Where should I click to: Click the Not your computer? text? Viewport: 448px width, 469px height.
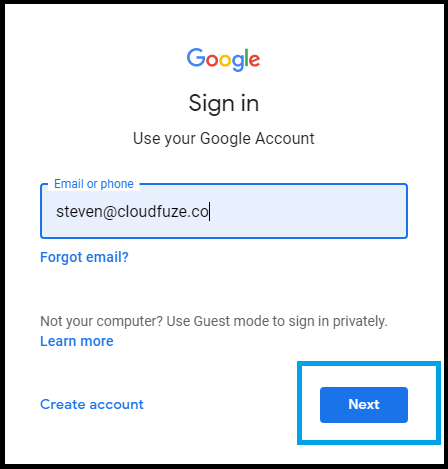click(x=101, y=321)
